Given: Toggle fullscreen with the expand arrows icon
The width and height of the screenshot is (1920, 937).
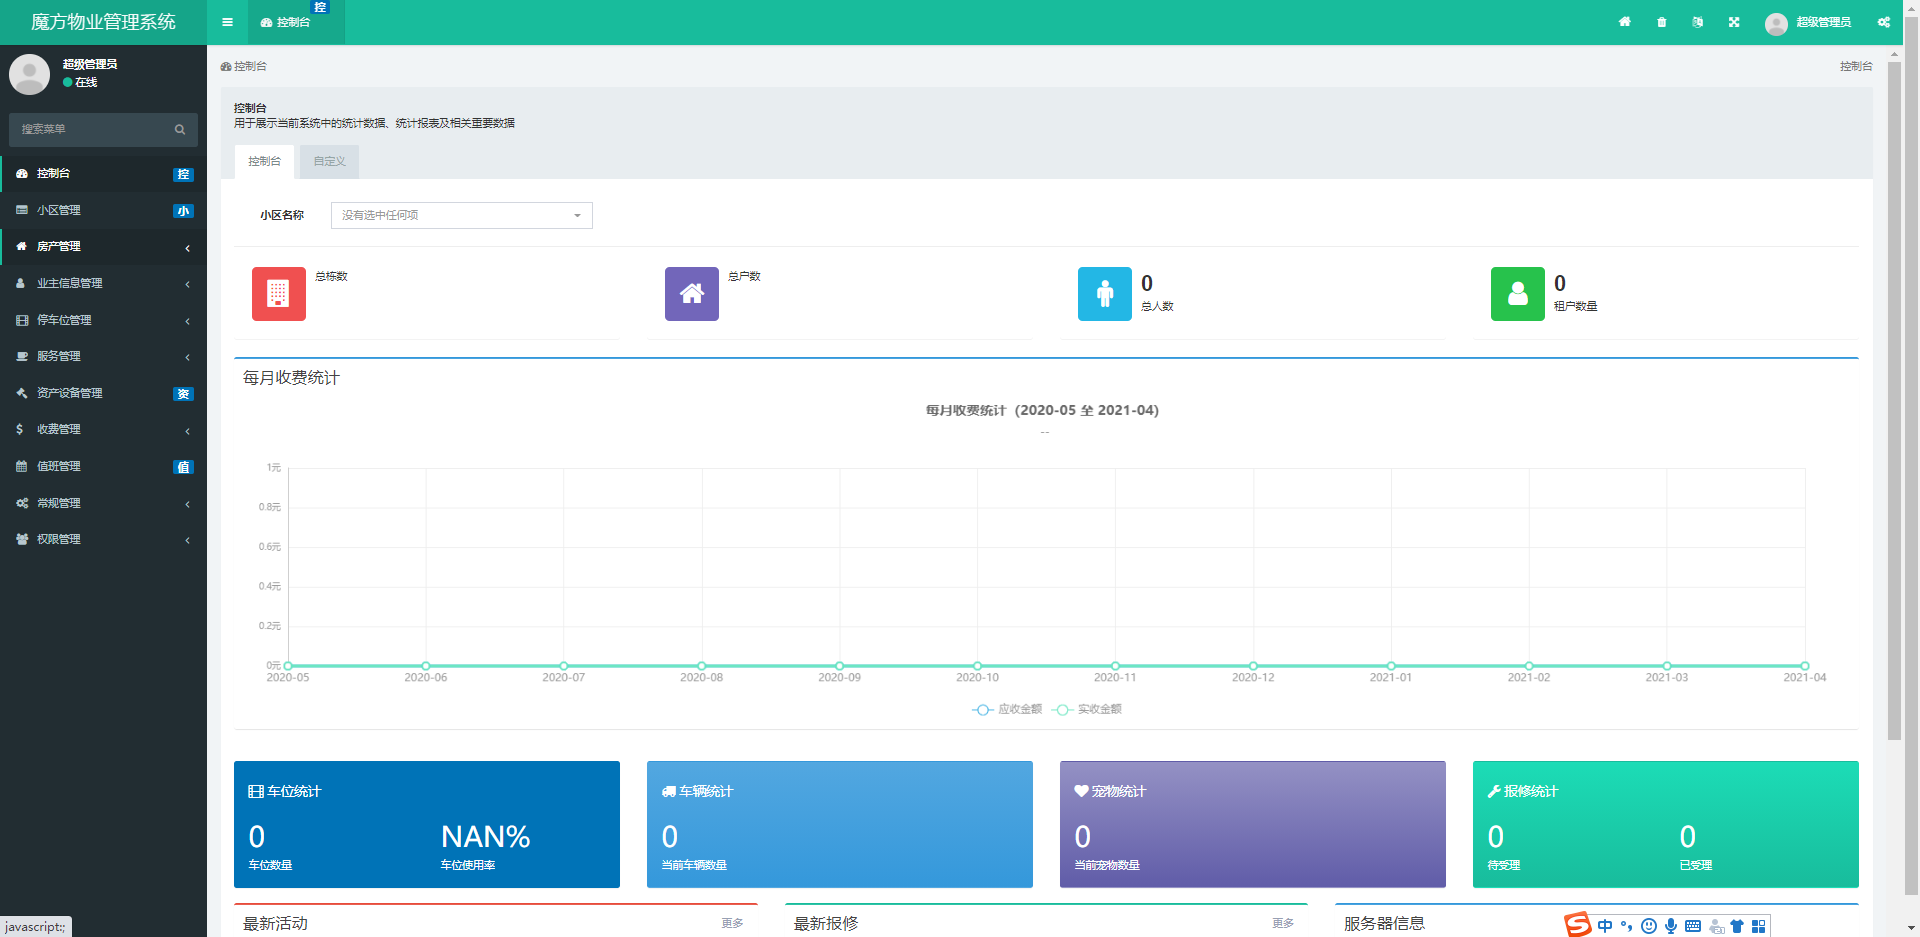Looking at the screenshot, I should click(x=1734, y=22).
